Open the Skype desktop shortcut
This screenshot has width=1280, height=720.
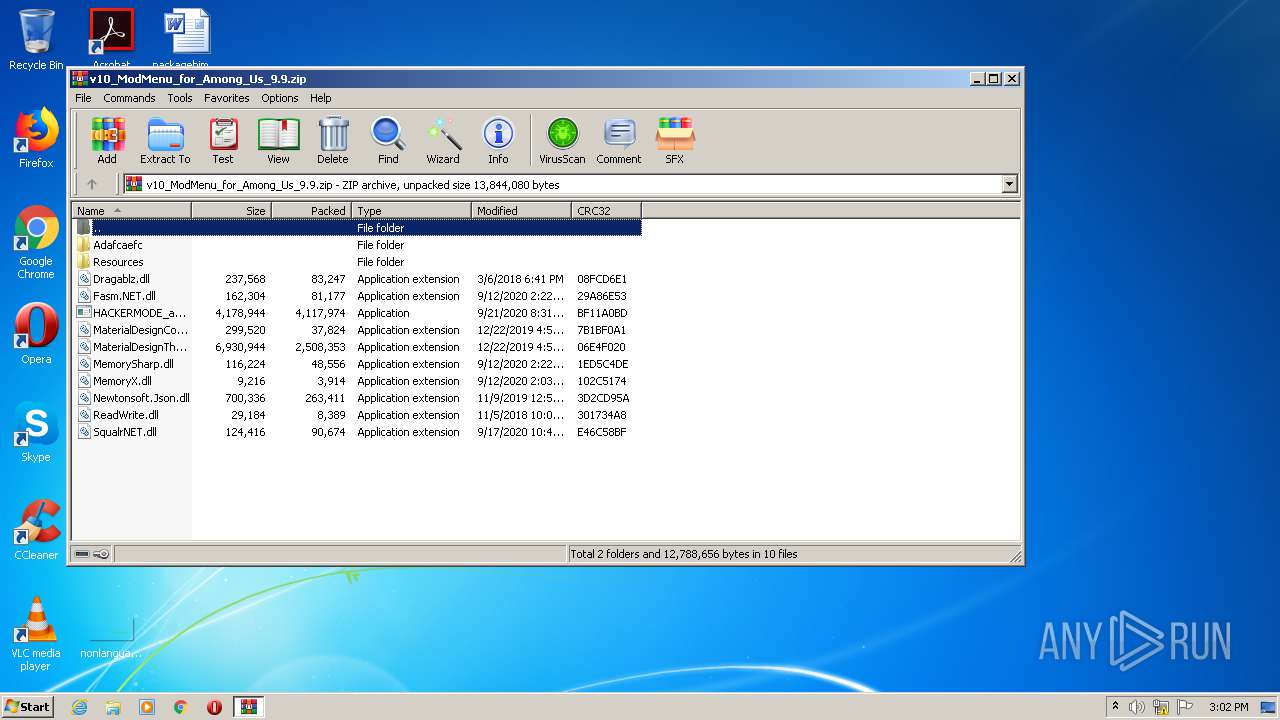point(36,432)
